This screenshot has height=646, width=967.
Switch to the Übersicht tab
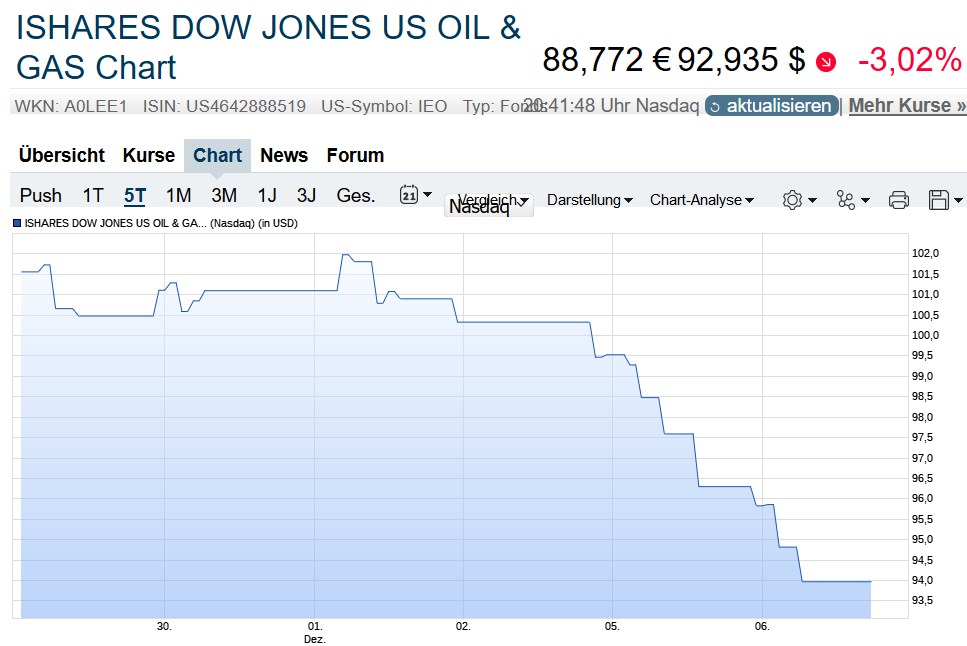[x=62, y=155]
